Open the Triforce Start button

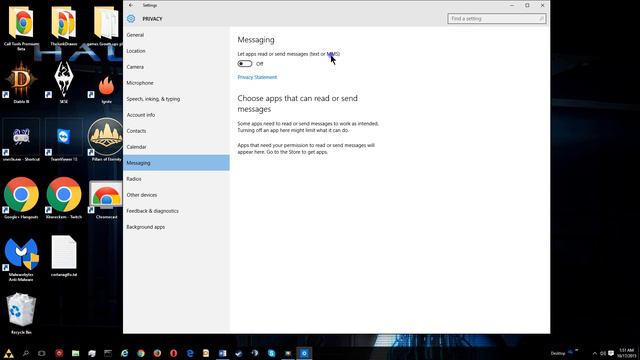coord(9,353)
